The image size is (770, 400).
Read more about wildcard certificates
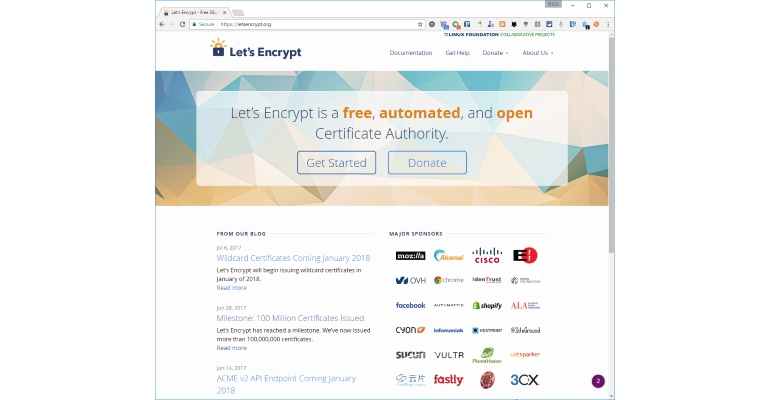231,288
